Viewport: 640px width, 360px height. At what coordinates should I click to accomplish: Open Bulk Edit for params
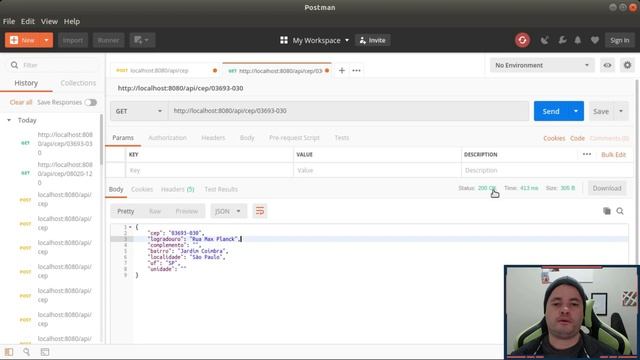[x=613, y=155]
